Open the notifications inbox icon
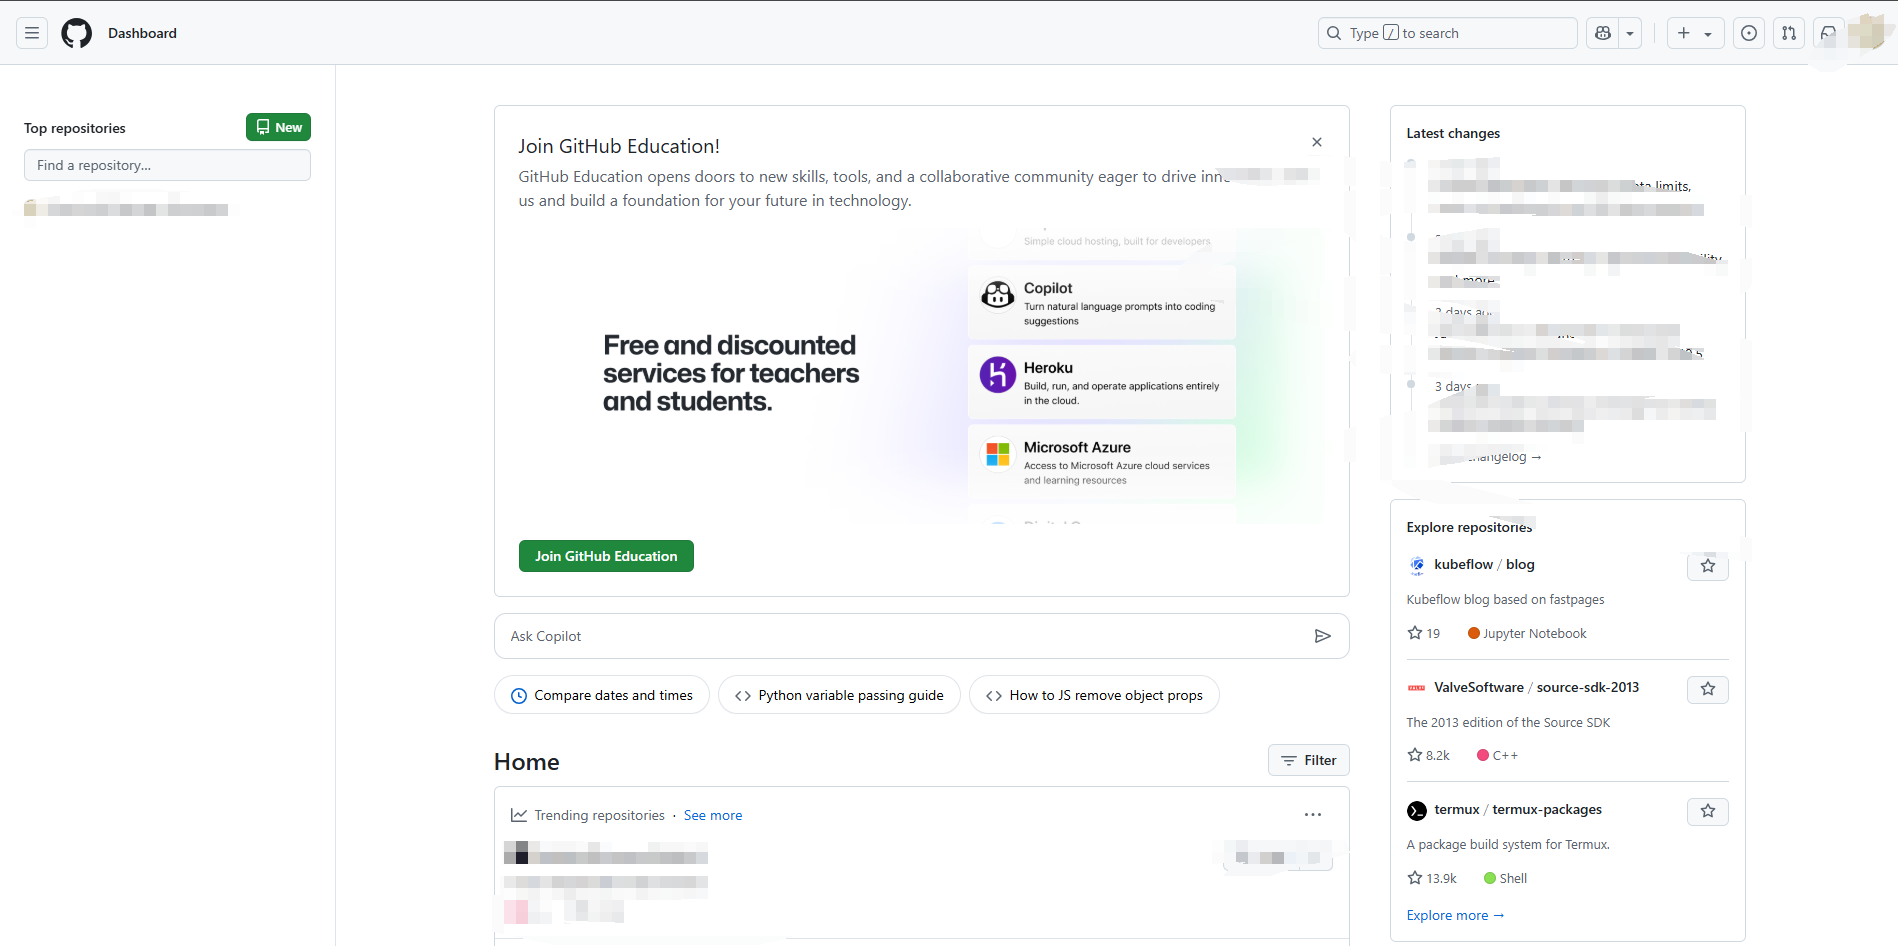The height and width of the screenshot is (946, 1898). pyautogui.click(x=1829, y=33)
